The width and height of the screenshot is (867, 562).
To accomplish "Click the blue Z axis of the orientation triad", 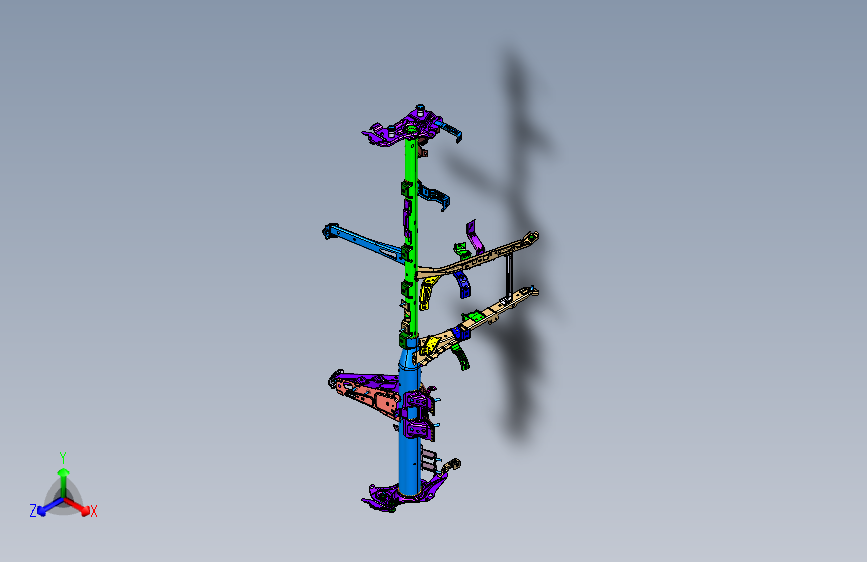I will pos(50,506).
